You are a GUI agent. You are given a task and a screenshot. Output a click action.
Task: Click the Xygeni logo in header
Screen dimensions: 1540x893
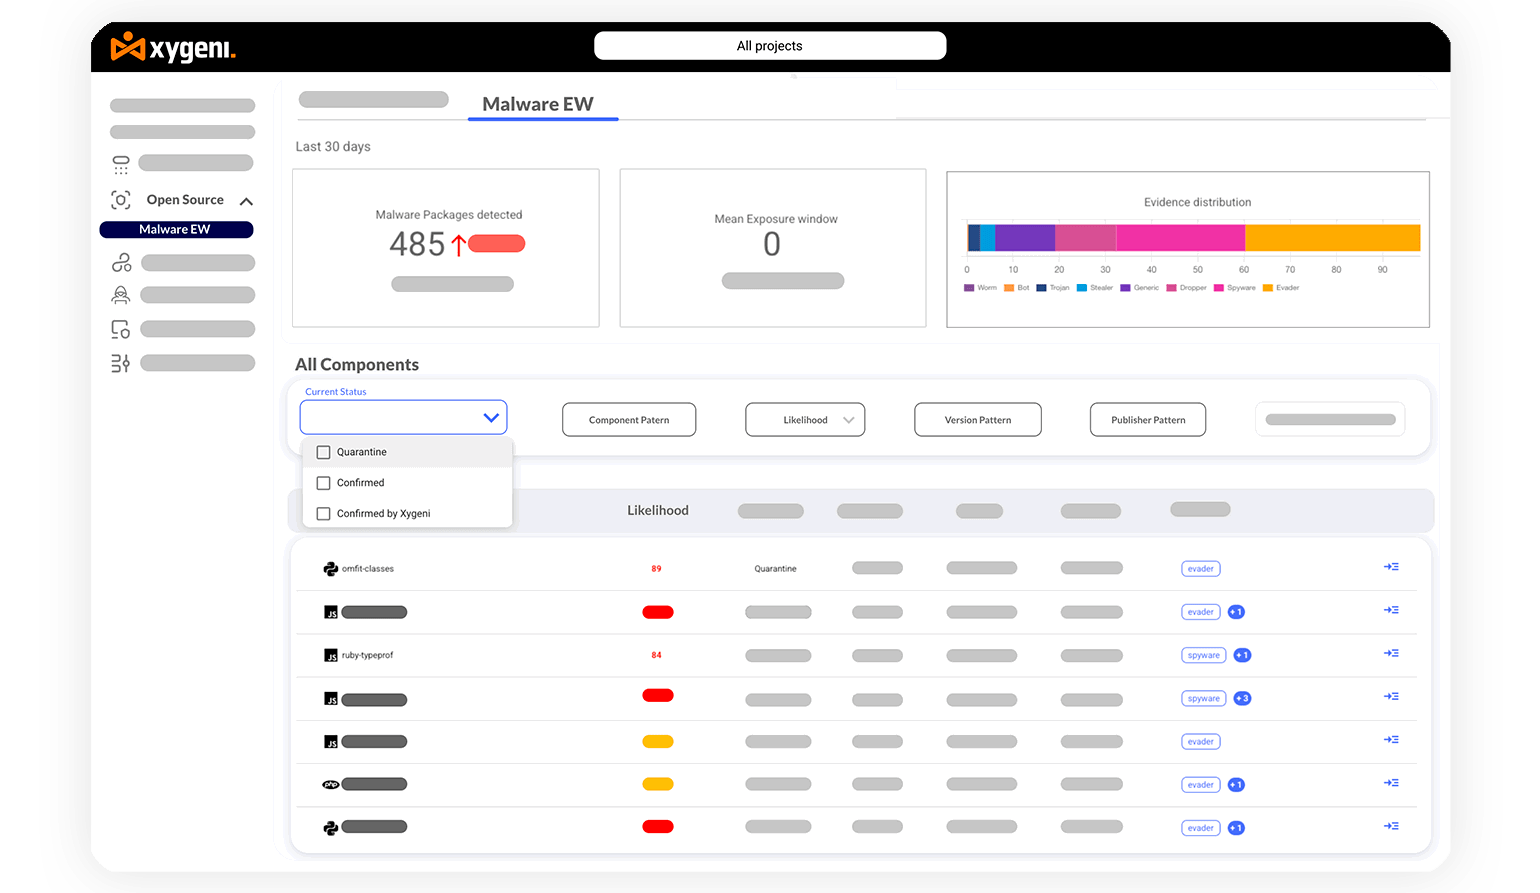pyautogui.click(x=173, y=47)
